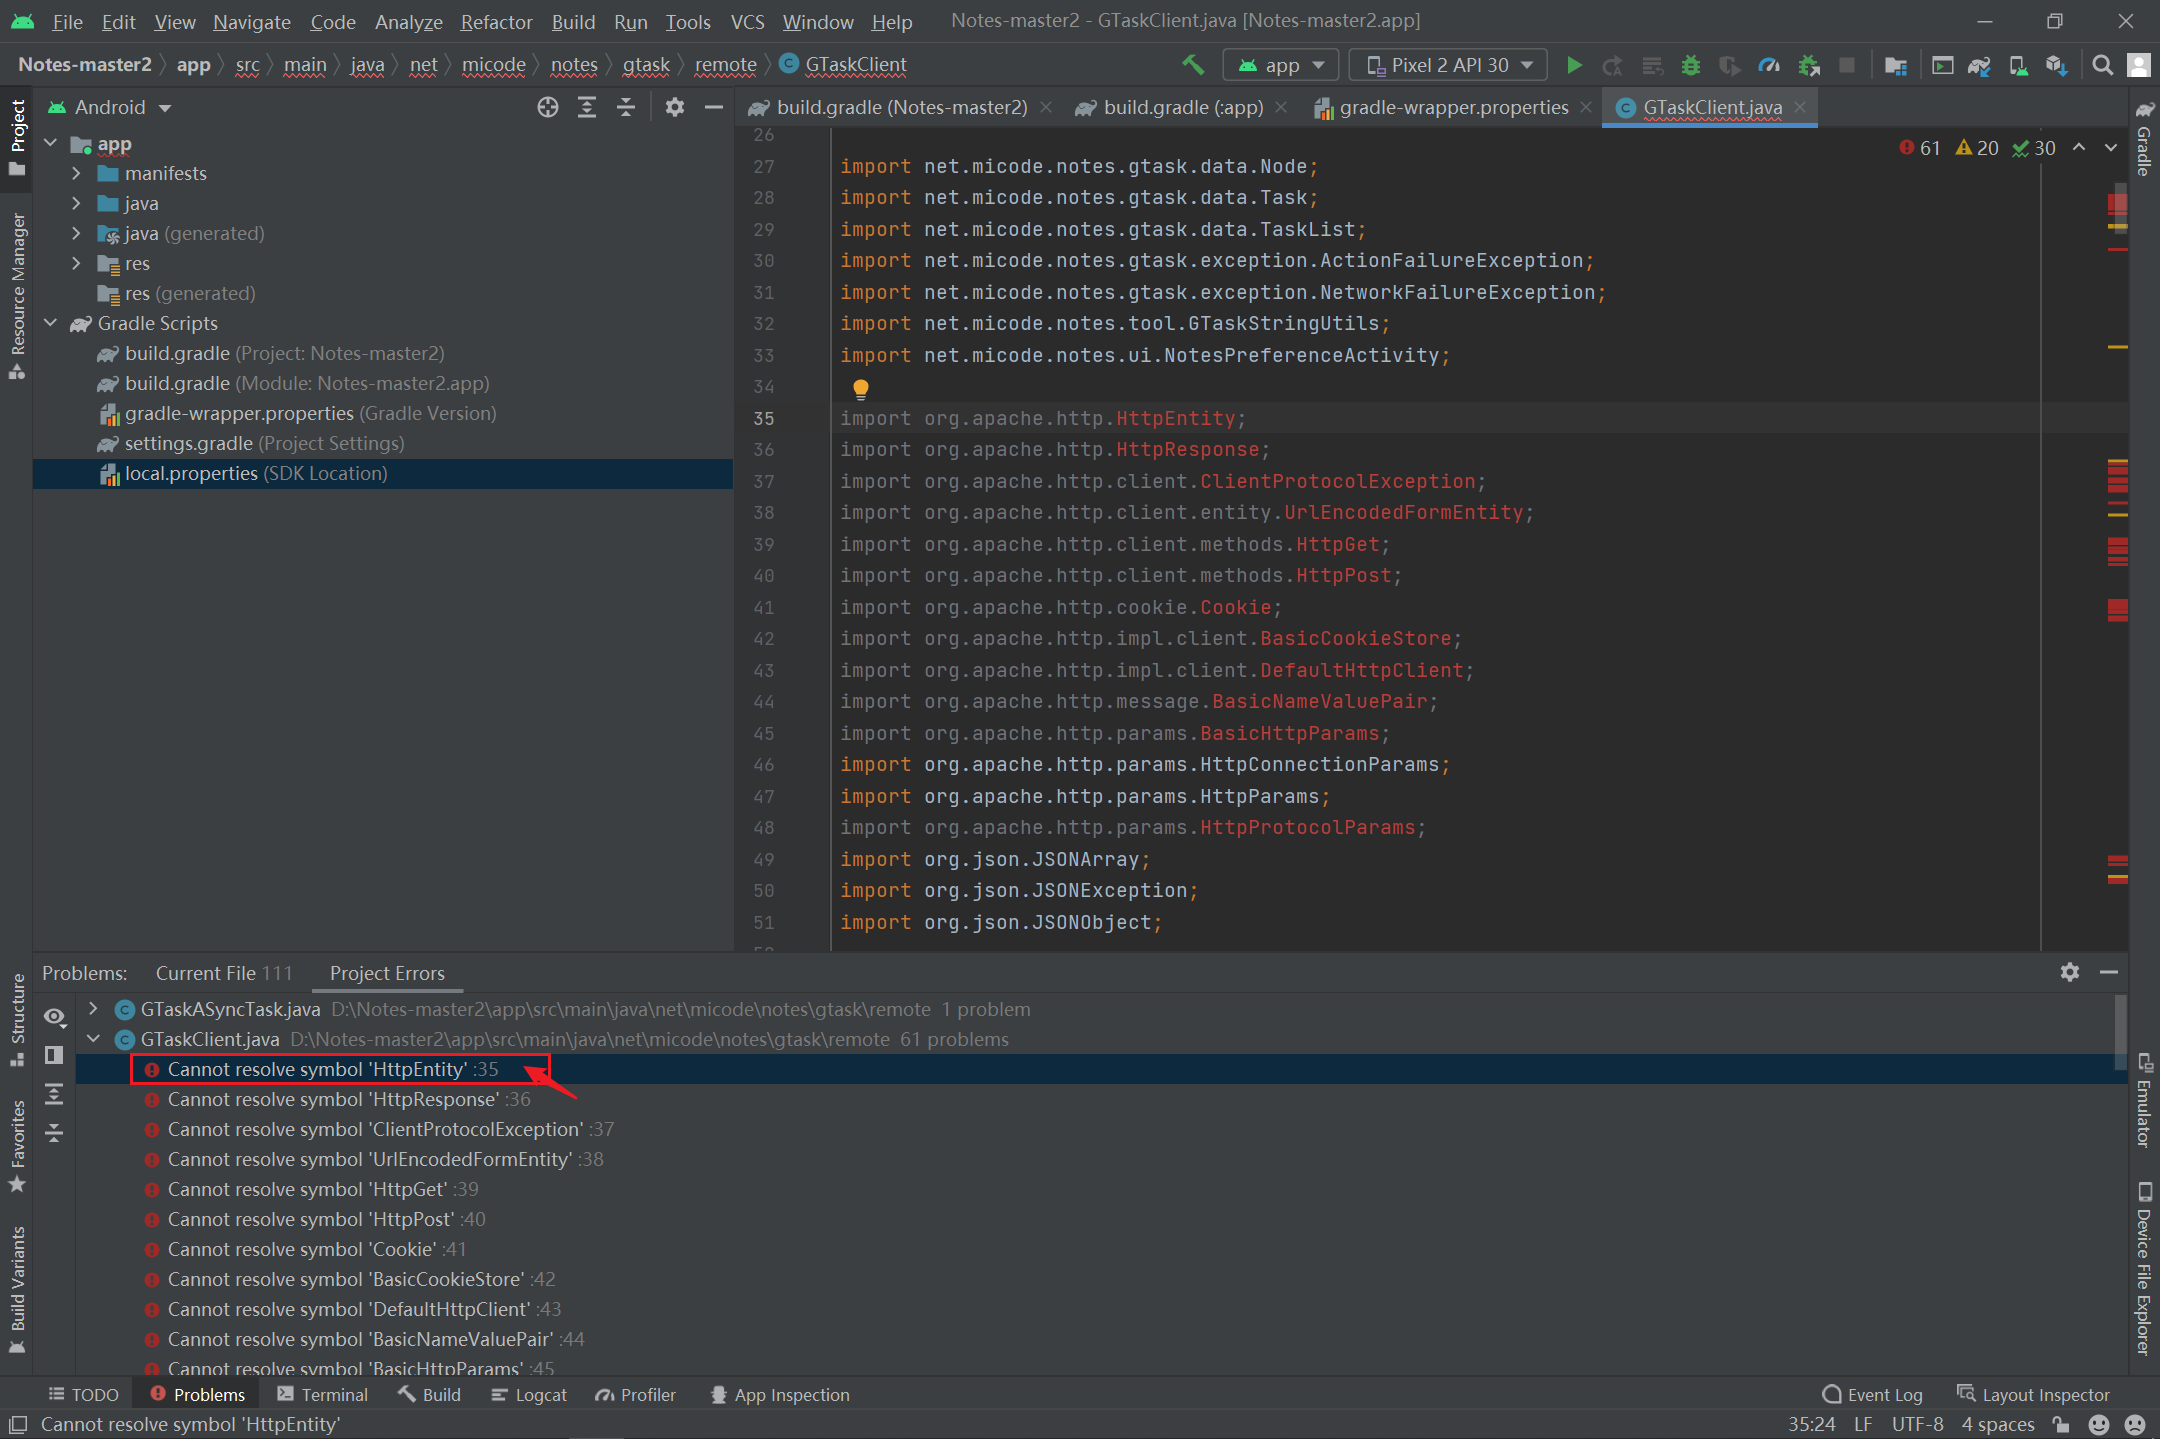The image size is (2160, 1439).
Task: Open the AVD Manager icon
Action: pyautogui.click(x=2018, y=65)
